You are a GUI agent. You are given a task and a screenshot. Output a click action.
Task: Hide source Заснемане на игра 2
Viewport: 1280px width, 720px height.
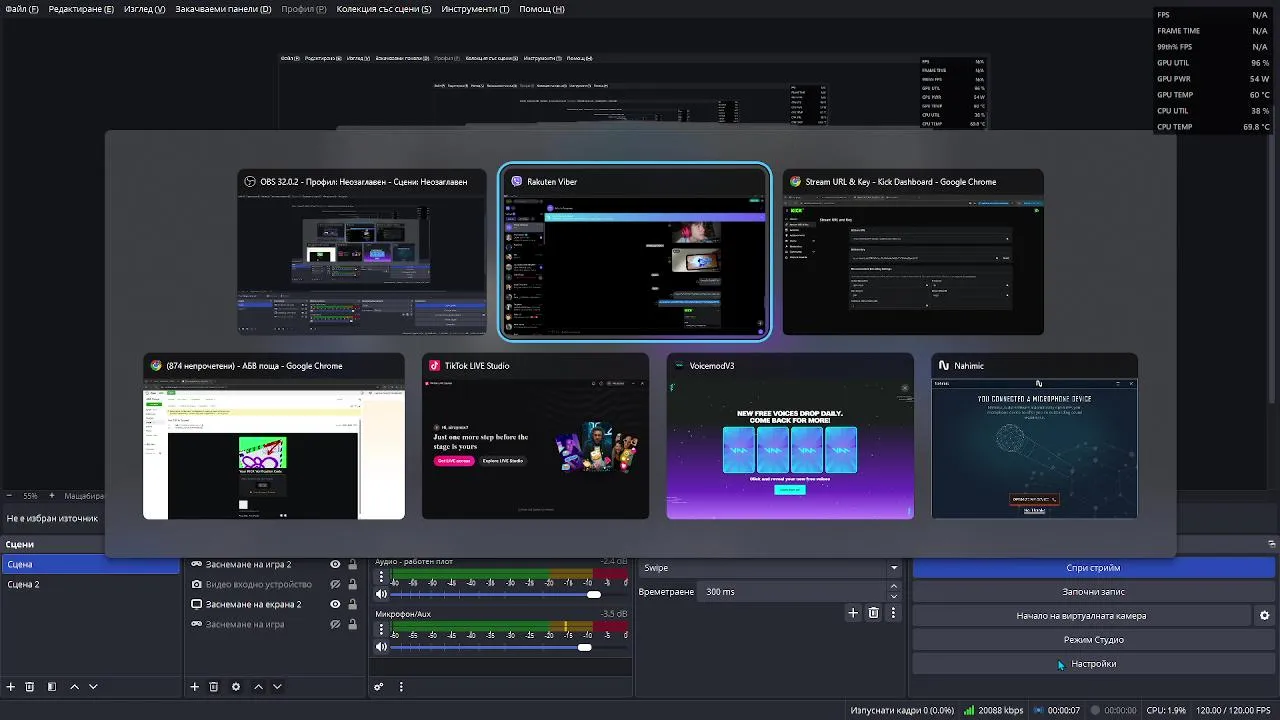(x=335, y=565)
